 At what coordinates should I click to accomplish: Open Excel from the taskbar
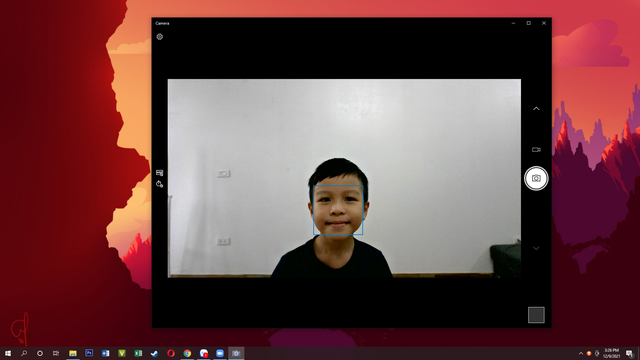[x=138, y=353]
